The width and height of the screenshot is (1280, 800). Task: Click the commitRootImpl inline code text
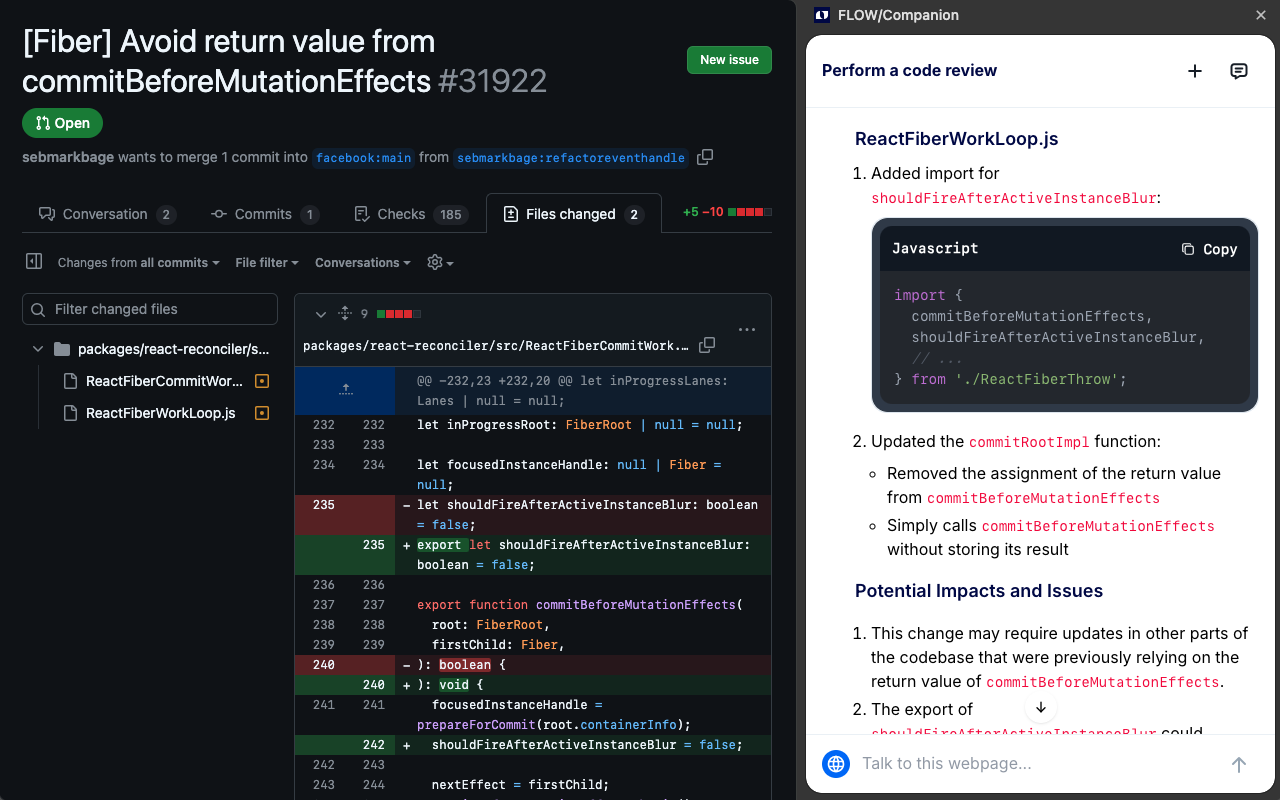point(1029,442)
